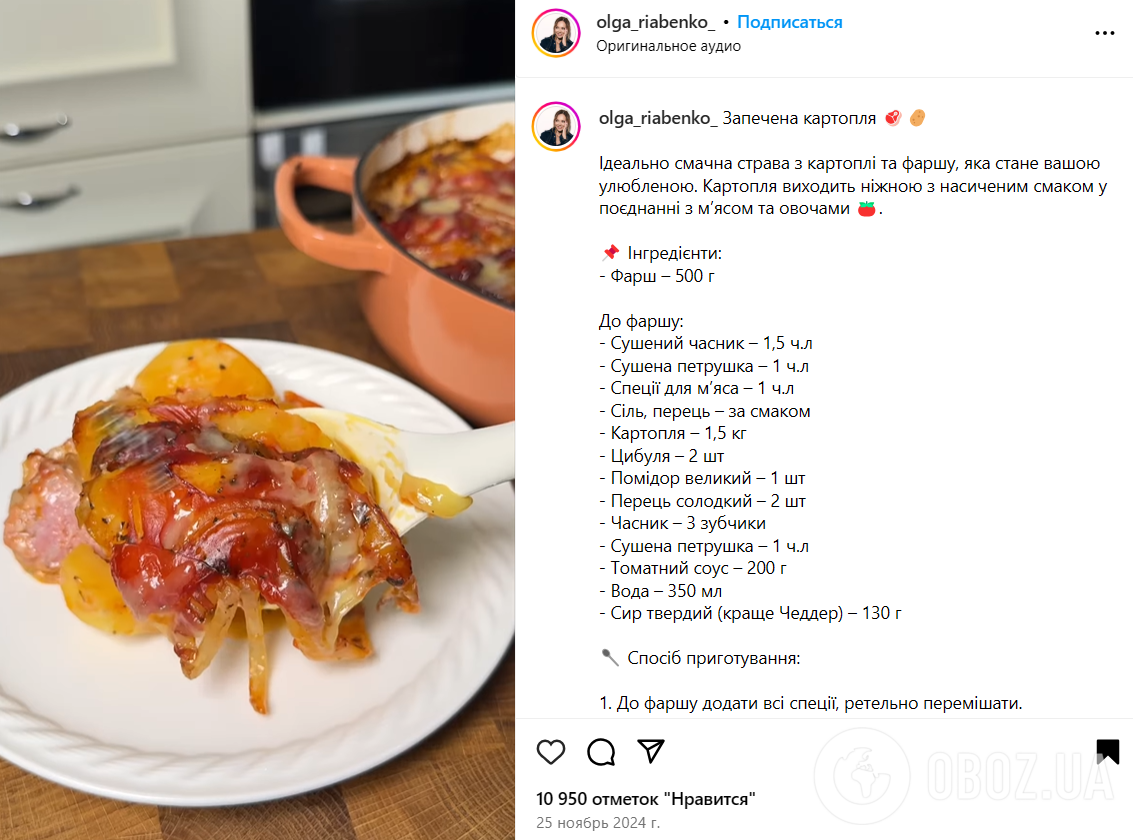
Task: View the 10 950 likes list
Action: pos(645,799)
